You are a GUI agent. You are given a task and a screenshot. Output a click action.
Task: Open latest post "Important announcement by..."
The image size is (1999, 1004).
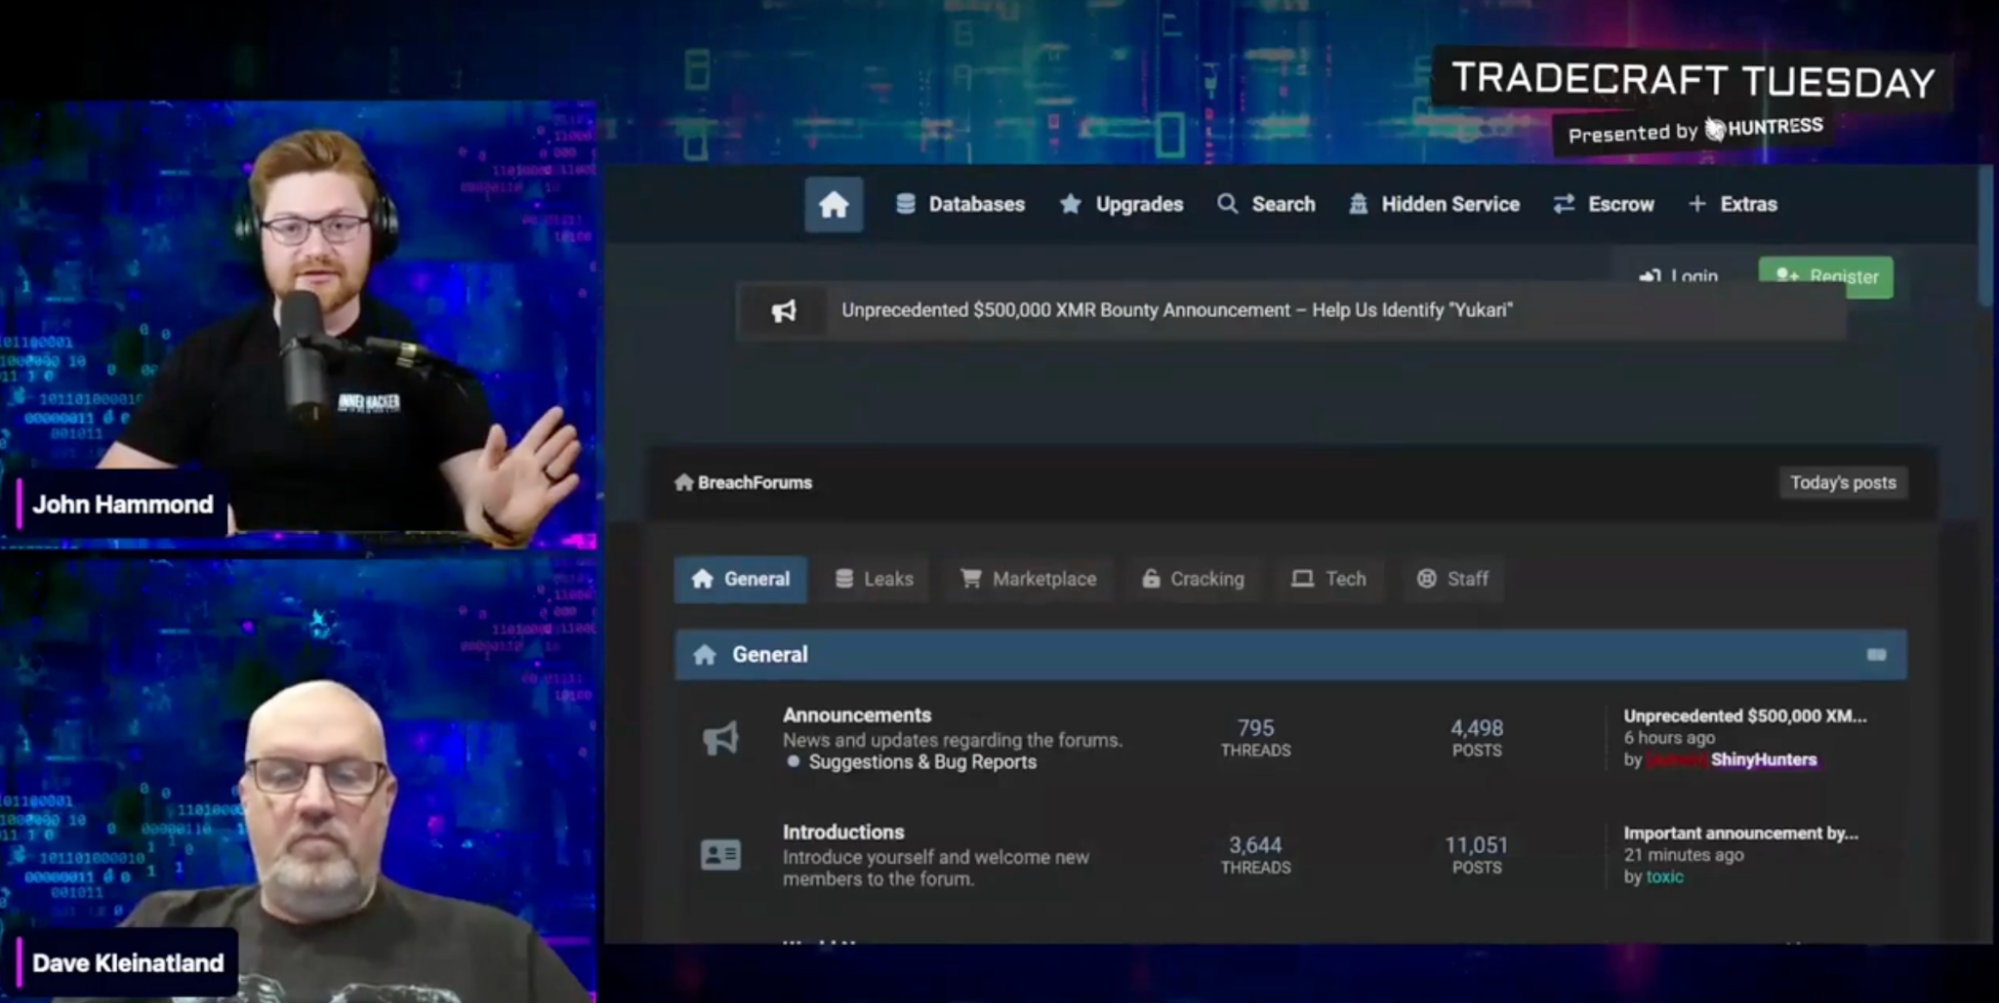coord(1741,834)
